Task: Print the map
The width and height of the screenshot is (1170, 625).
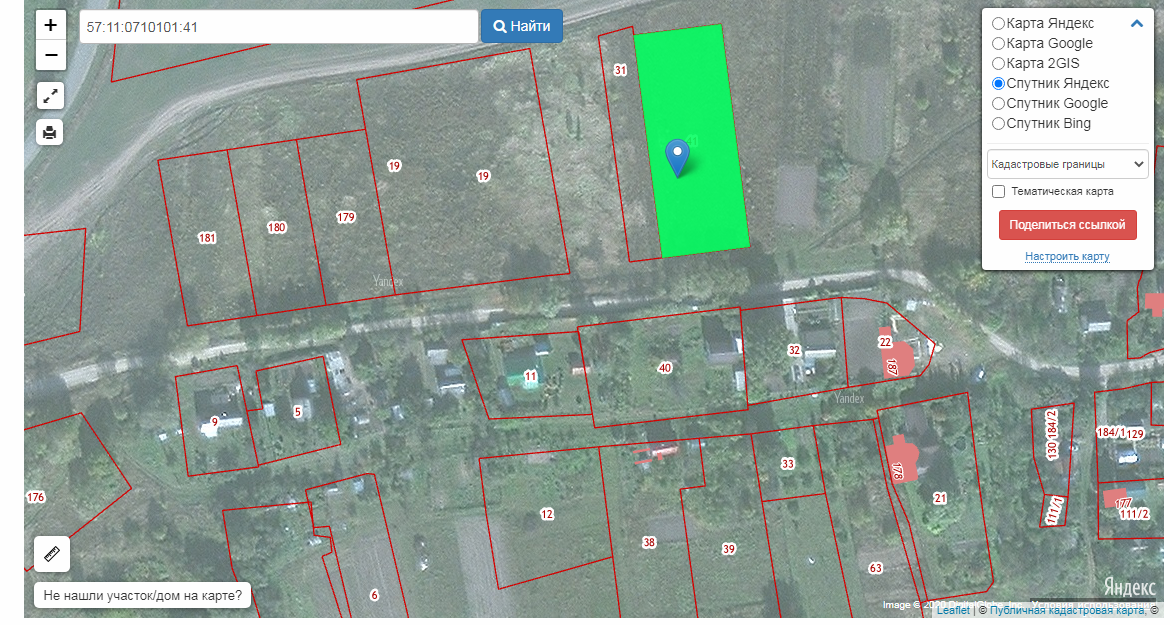Action: pyautogui.click(x=50, y=131)
